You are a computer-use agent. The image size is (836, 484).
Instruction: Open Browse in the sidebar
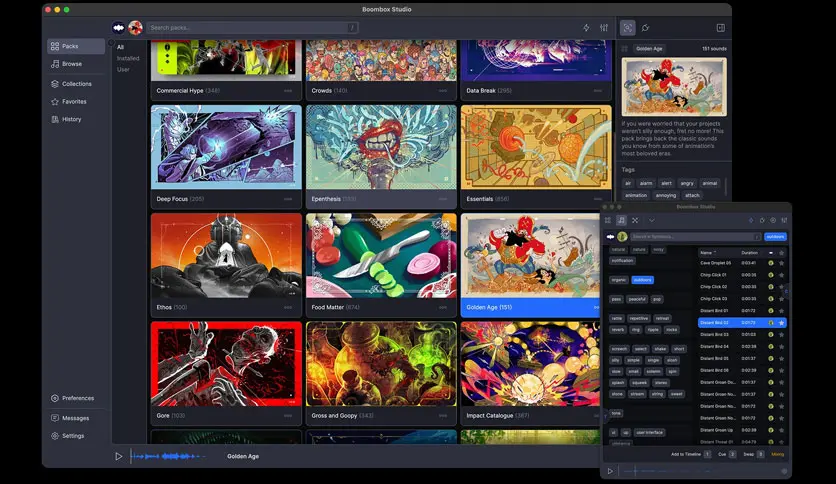pyautogui.click(x=67, y=64)
